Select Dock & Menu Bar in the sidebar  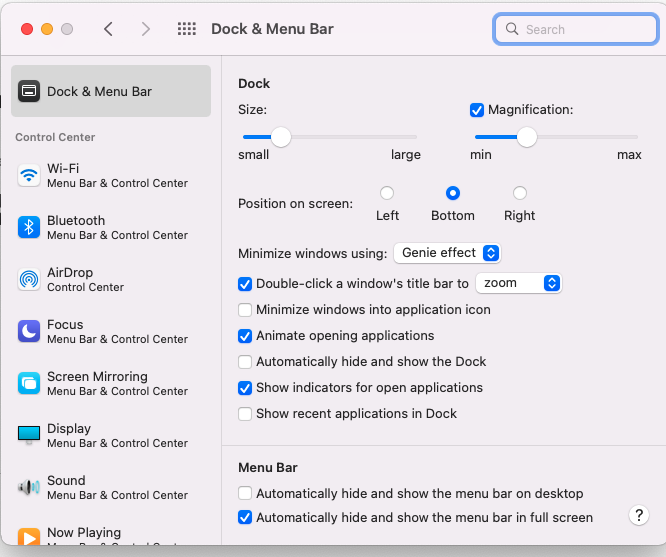(x=111, y=91)
